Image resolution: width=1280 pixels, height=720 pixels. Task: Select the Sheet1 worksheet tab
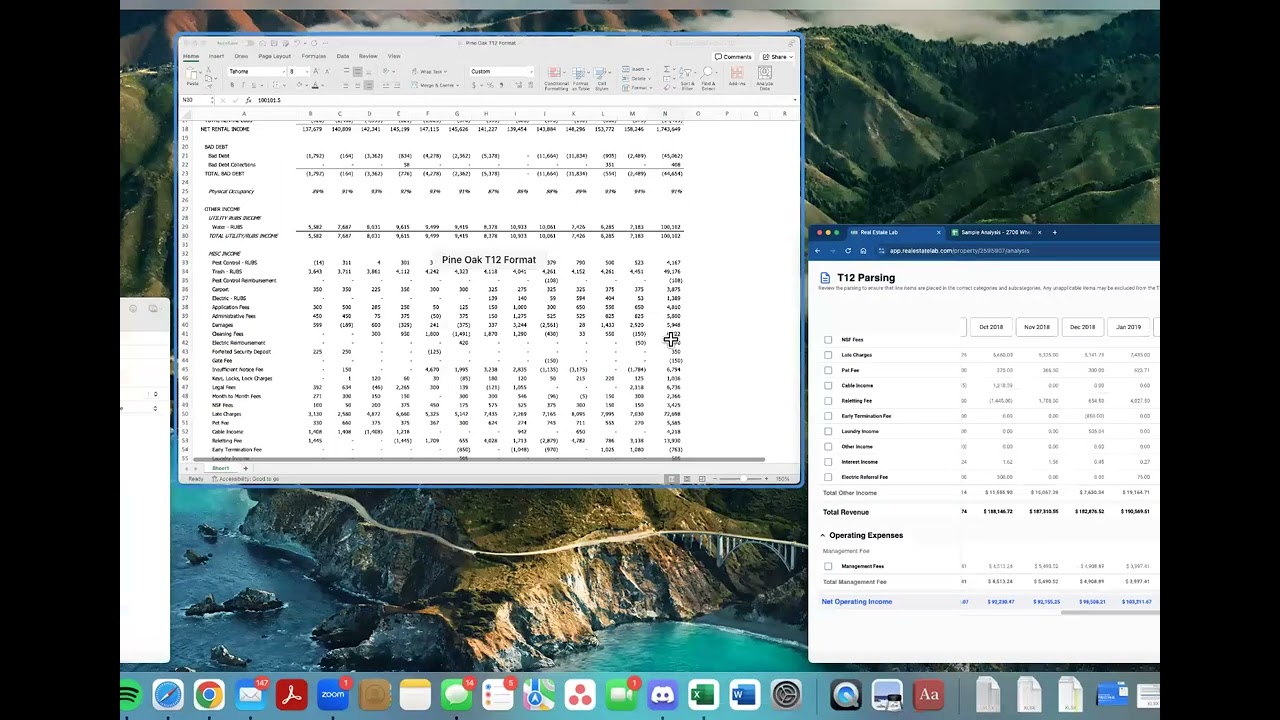point(220,468)
